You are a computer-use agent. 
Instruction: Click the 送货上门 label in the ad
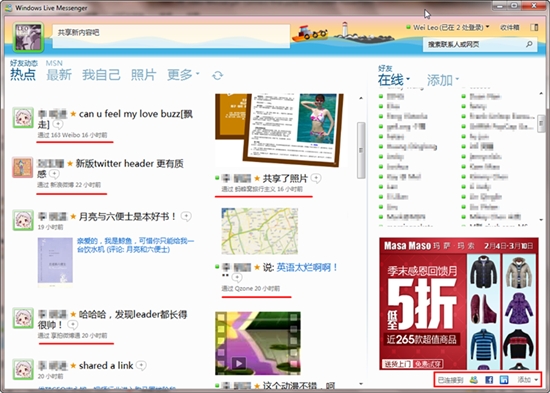click(397, 364)
